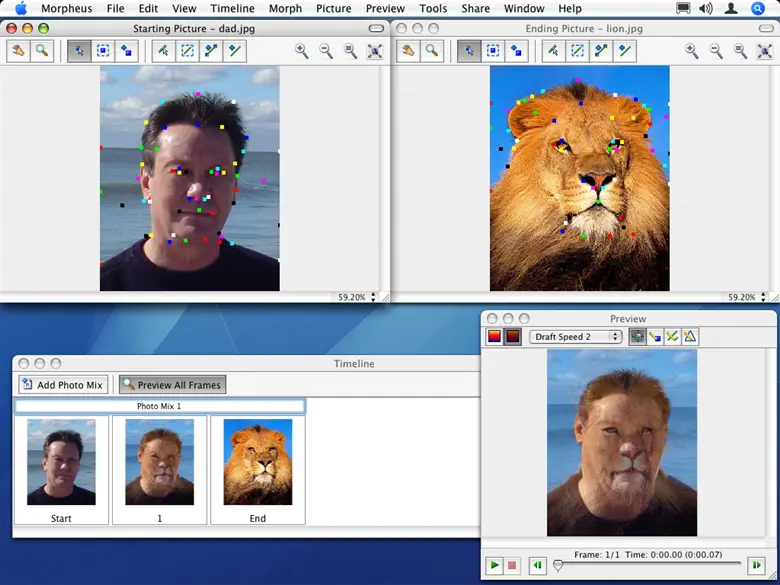780x585 pixels.
Task: Click zoom in icon in Starting Picture window
Action: point(302,51)
